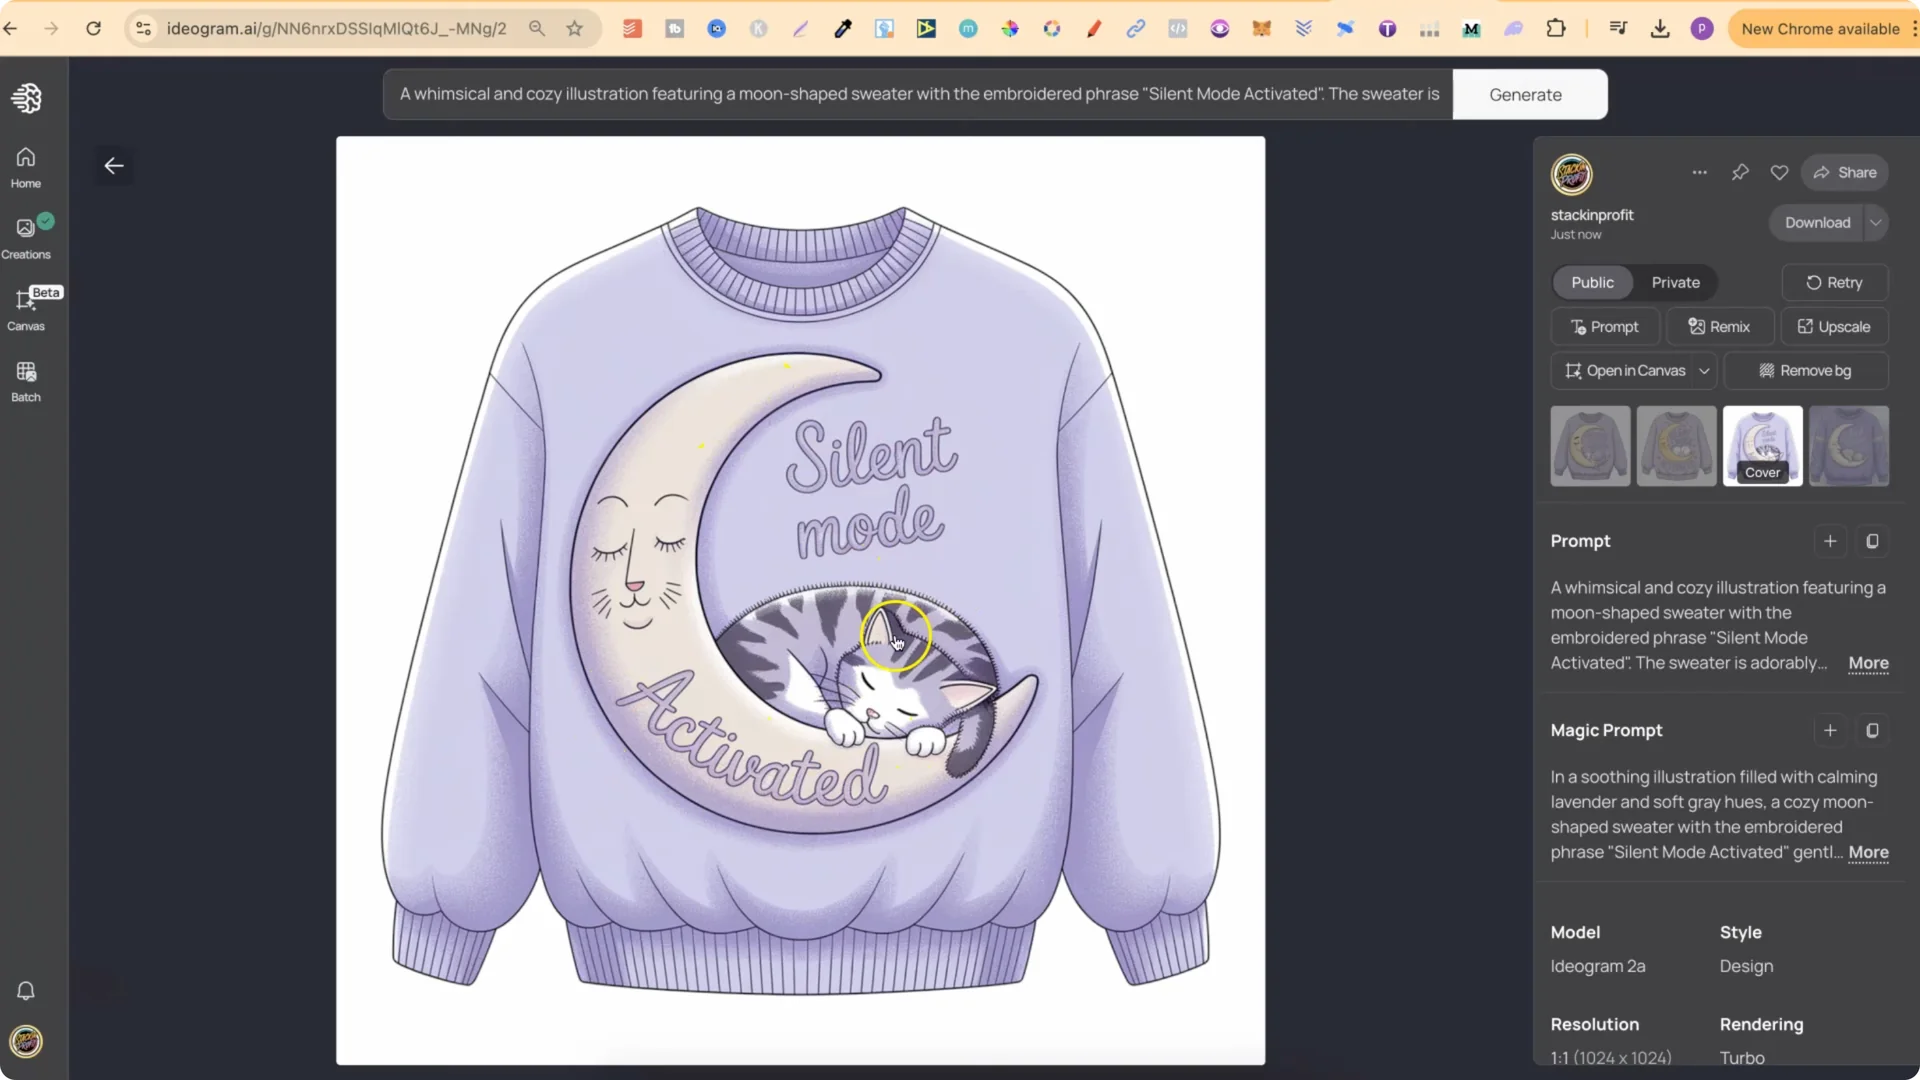This screenshot has height=1080, width=1920.
Task: Retry generating this image
Action: click(x=1834, y=283)
